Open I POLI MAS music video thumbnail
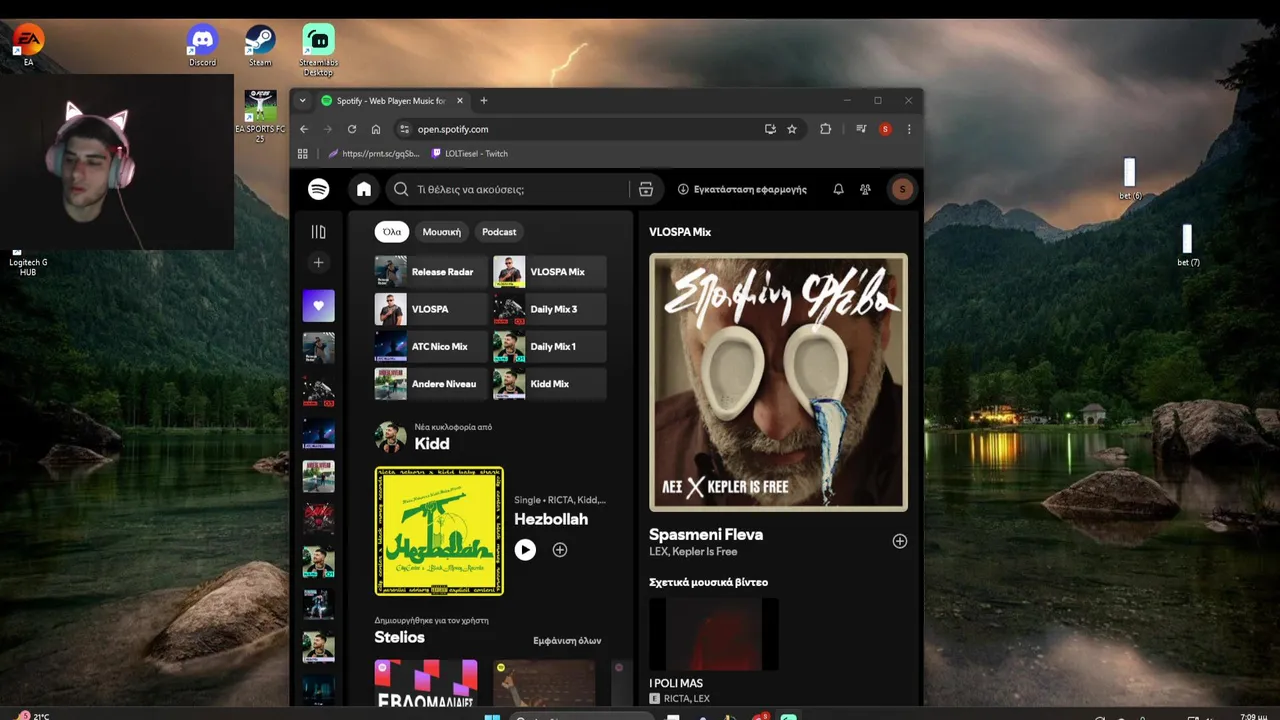The image size is (1280, 720). click(714, 634)
